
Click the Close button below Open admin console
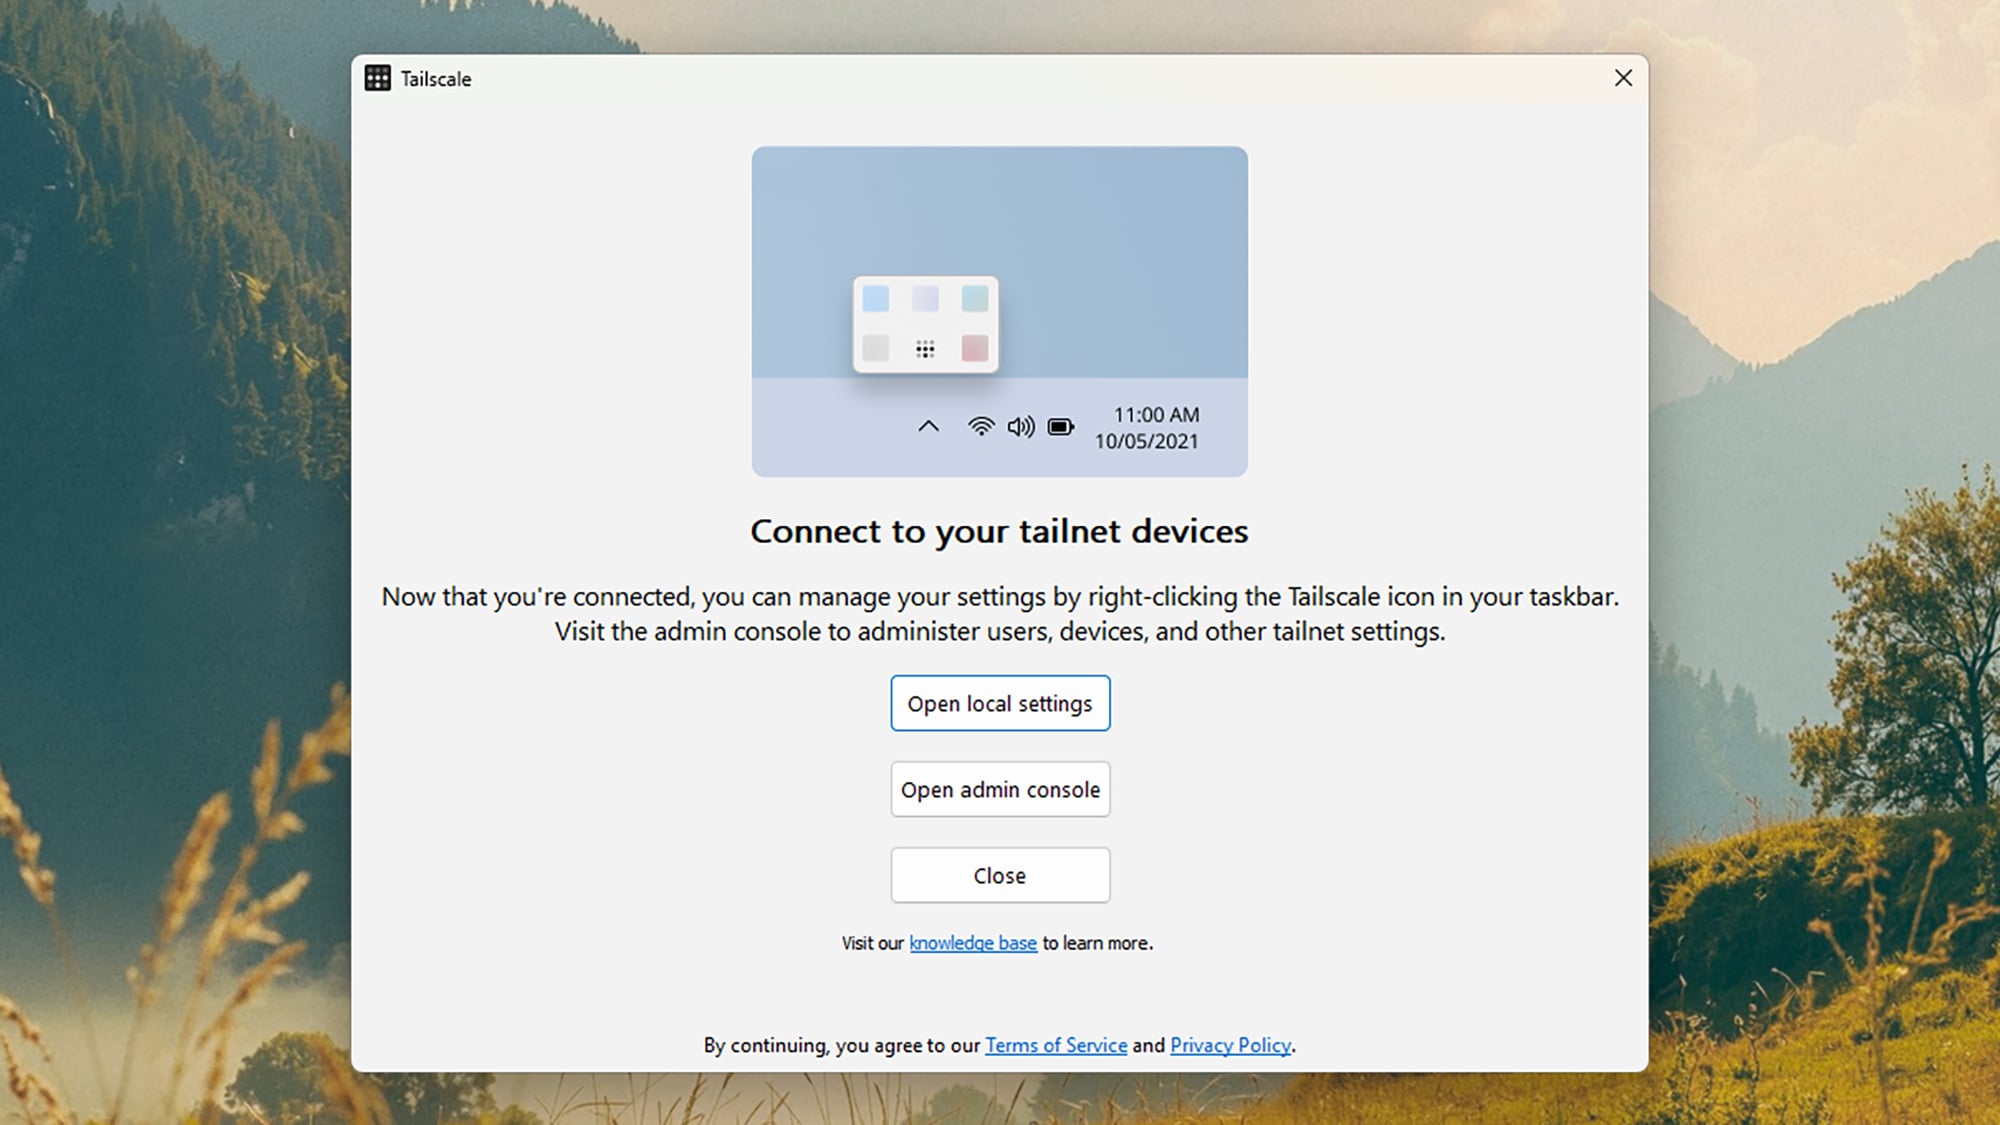pyautogui.click(x=1000, y=875)
